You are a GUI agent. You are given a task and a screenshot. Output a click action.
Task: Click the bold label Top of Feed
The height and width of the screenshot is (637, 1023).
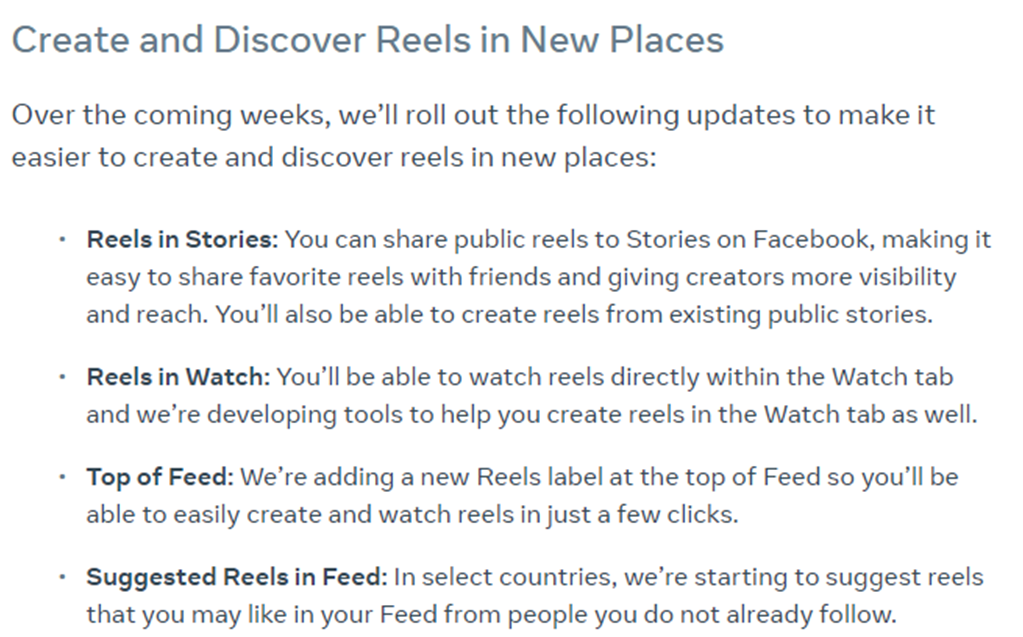(x=160, y=477)
